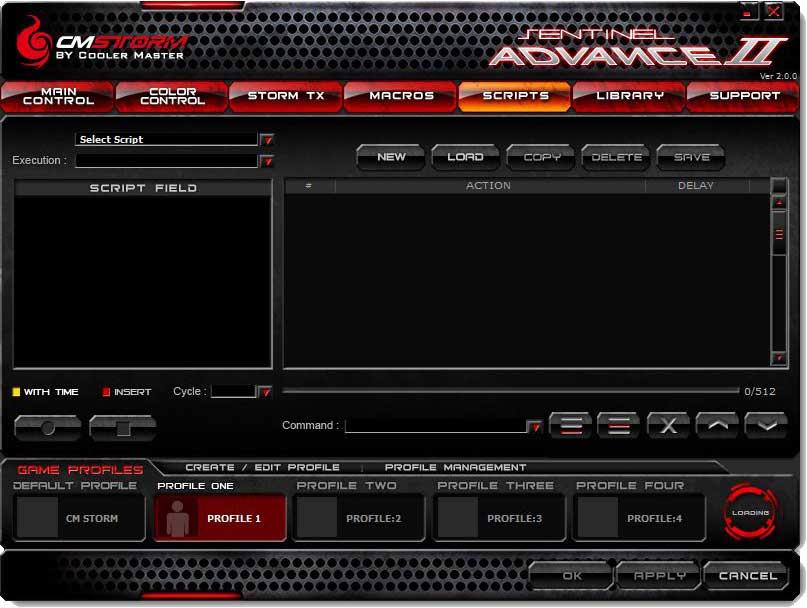Switch to the Color Control tab
The width and height of the screenshot is (807, 608).
(x=172, y=96)
